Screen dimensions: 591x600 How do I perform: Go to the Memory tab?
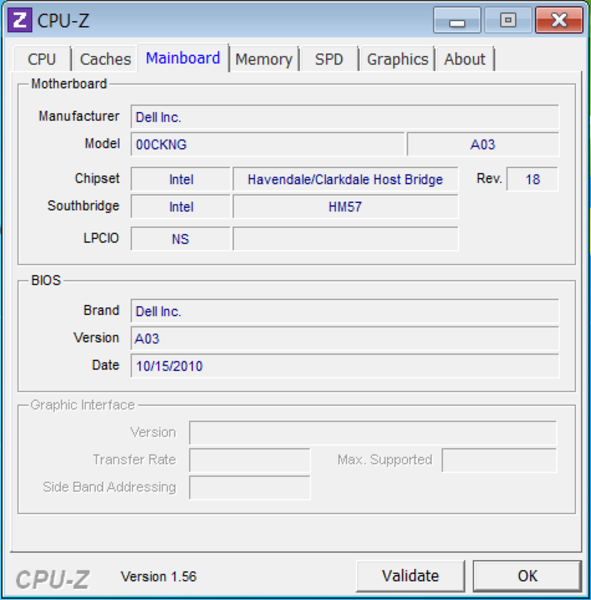264,59
